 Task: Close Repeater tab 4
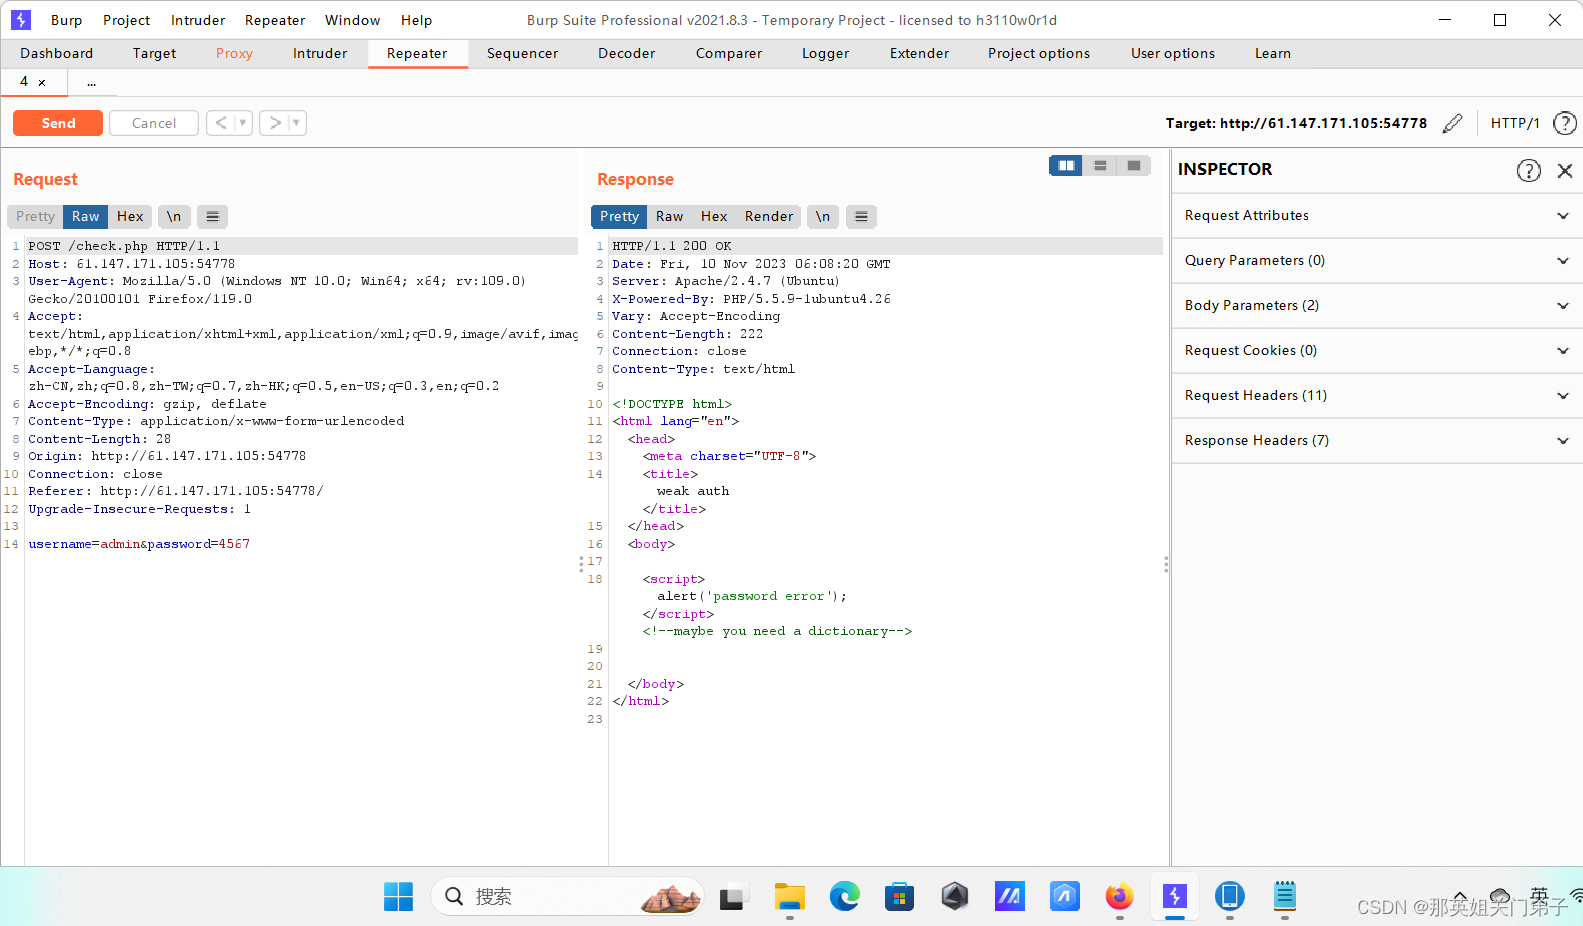42,83
